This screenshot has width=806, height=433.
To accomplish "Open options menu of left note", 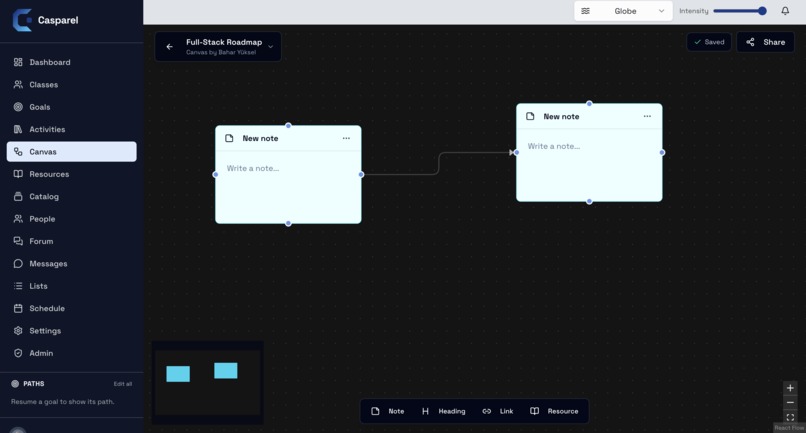I will point(346,138).
